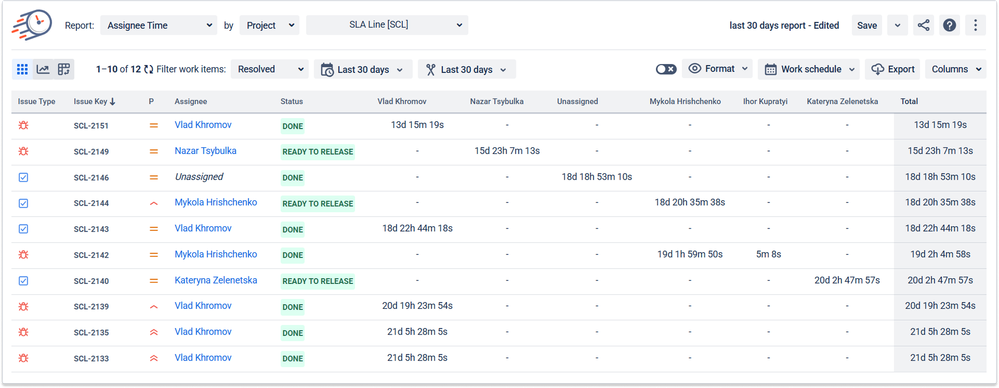Open calendar Last 30 days date range
The height and width of the screenshot is (388, 999).
[363, 69]
